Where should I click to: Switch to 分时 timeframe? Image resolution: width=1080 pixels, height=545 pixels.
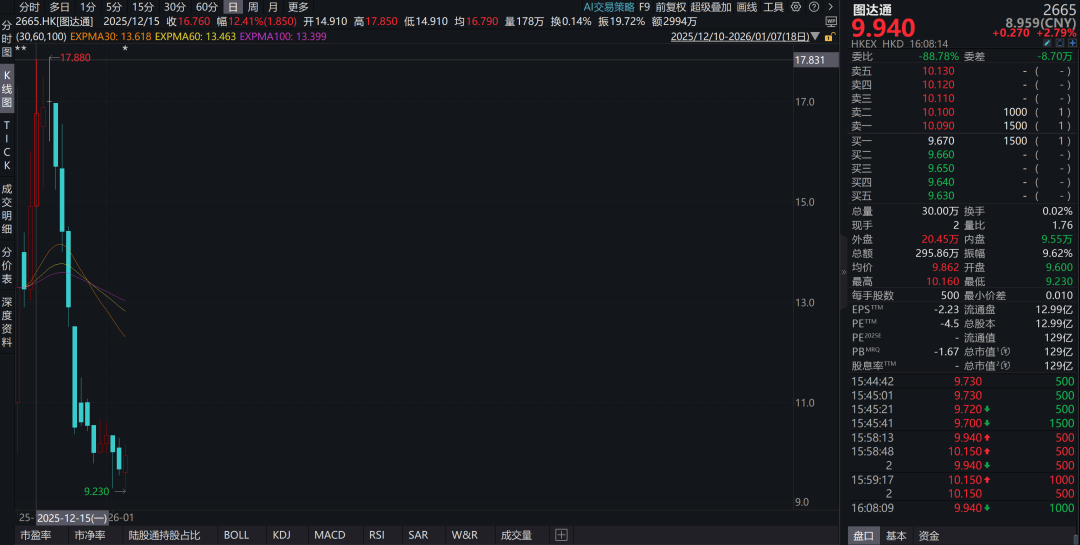pyautogui.click(x=29, y=7)
